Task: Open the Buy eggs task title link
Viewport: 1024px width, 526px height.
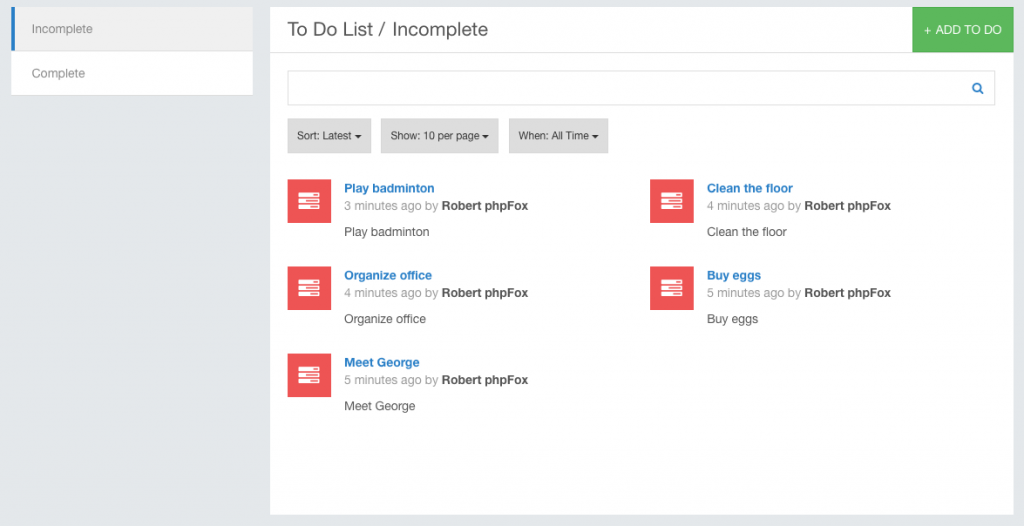Action: click(x=733, y=275)
